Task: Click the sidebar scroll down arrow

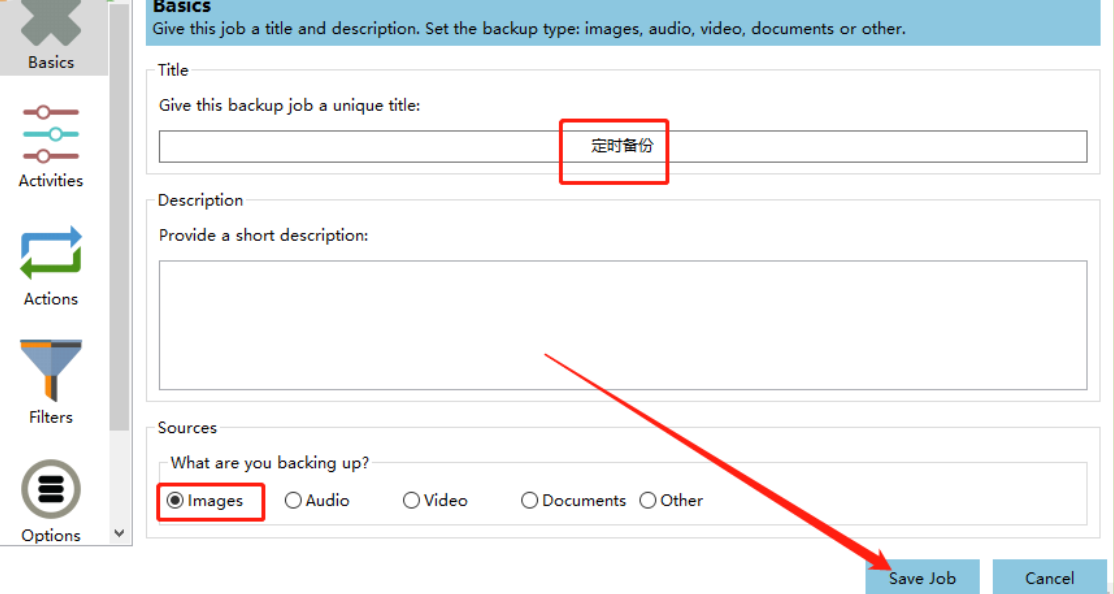Action: click(120, 534)
